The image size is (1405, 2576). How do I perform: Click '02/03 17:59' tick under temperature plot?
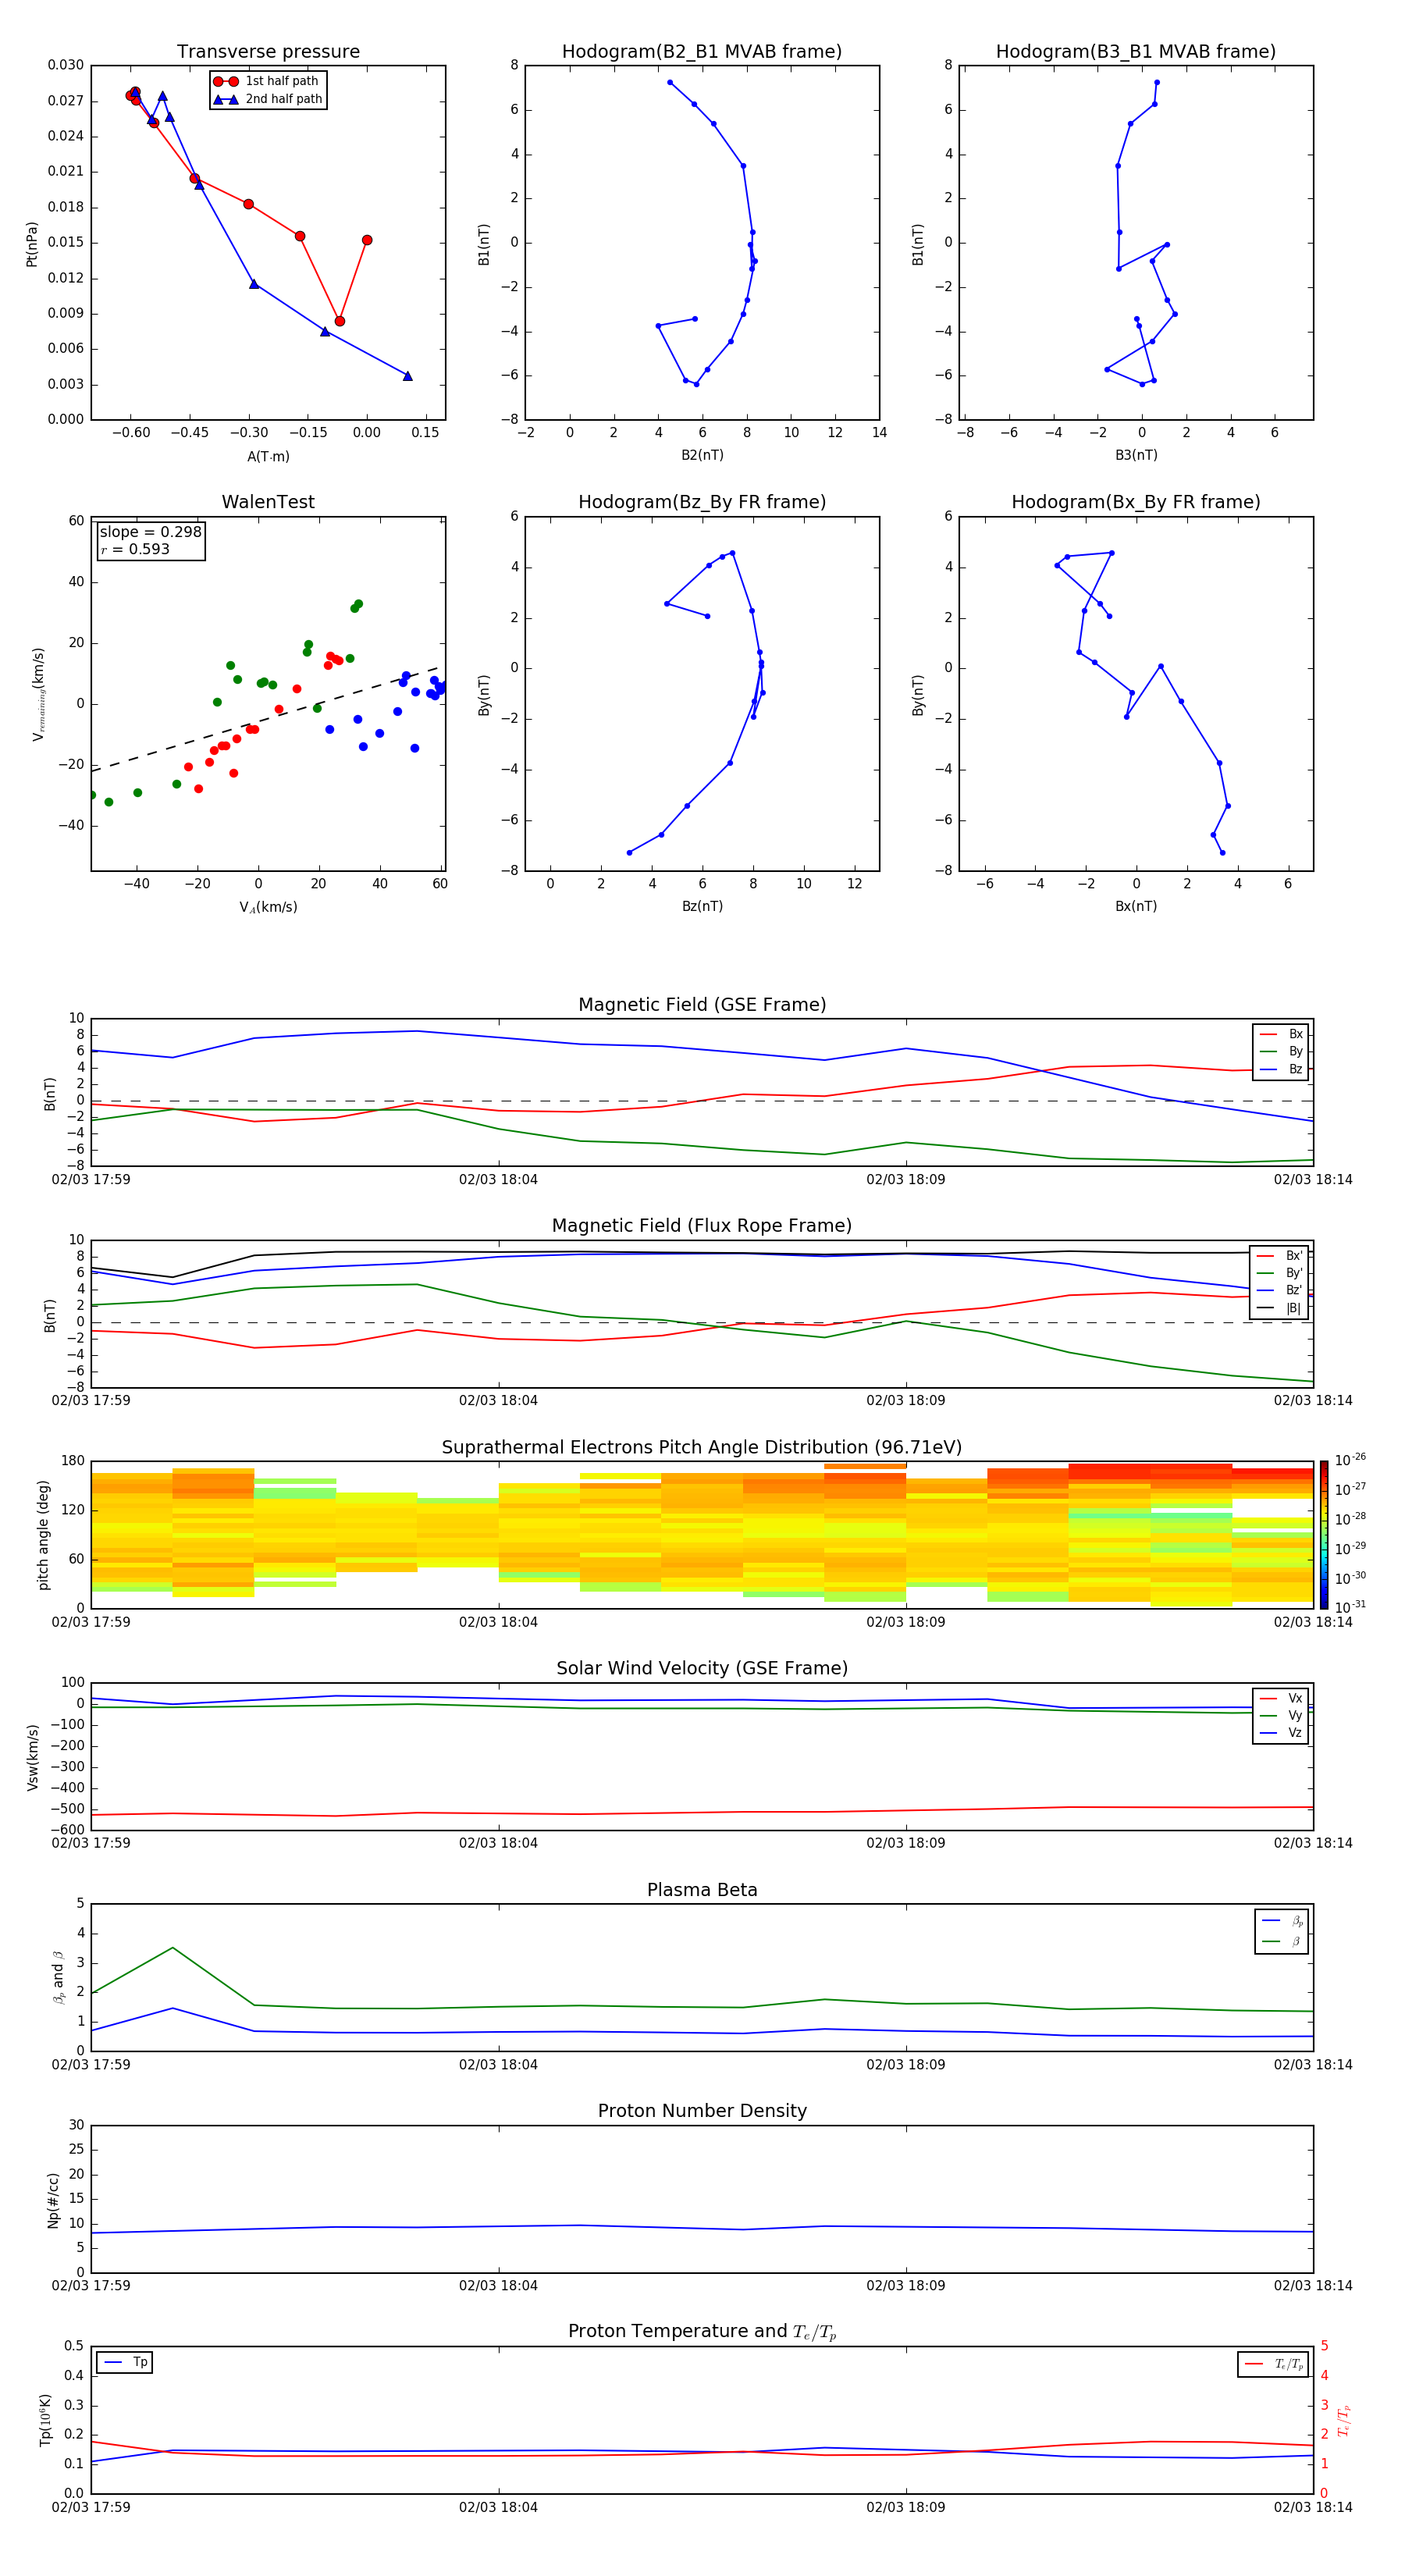tap(91, 2507)
